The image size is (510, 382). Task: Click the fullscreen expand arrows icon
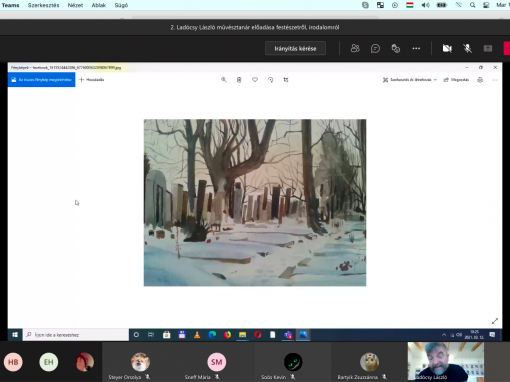point(495,321)
